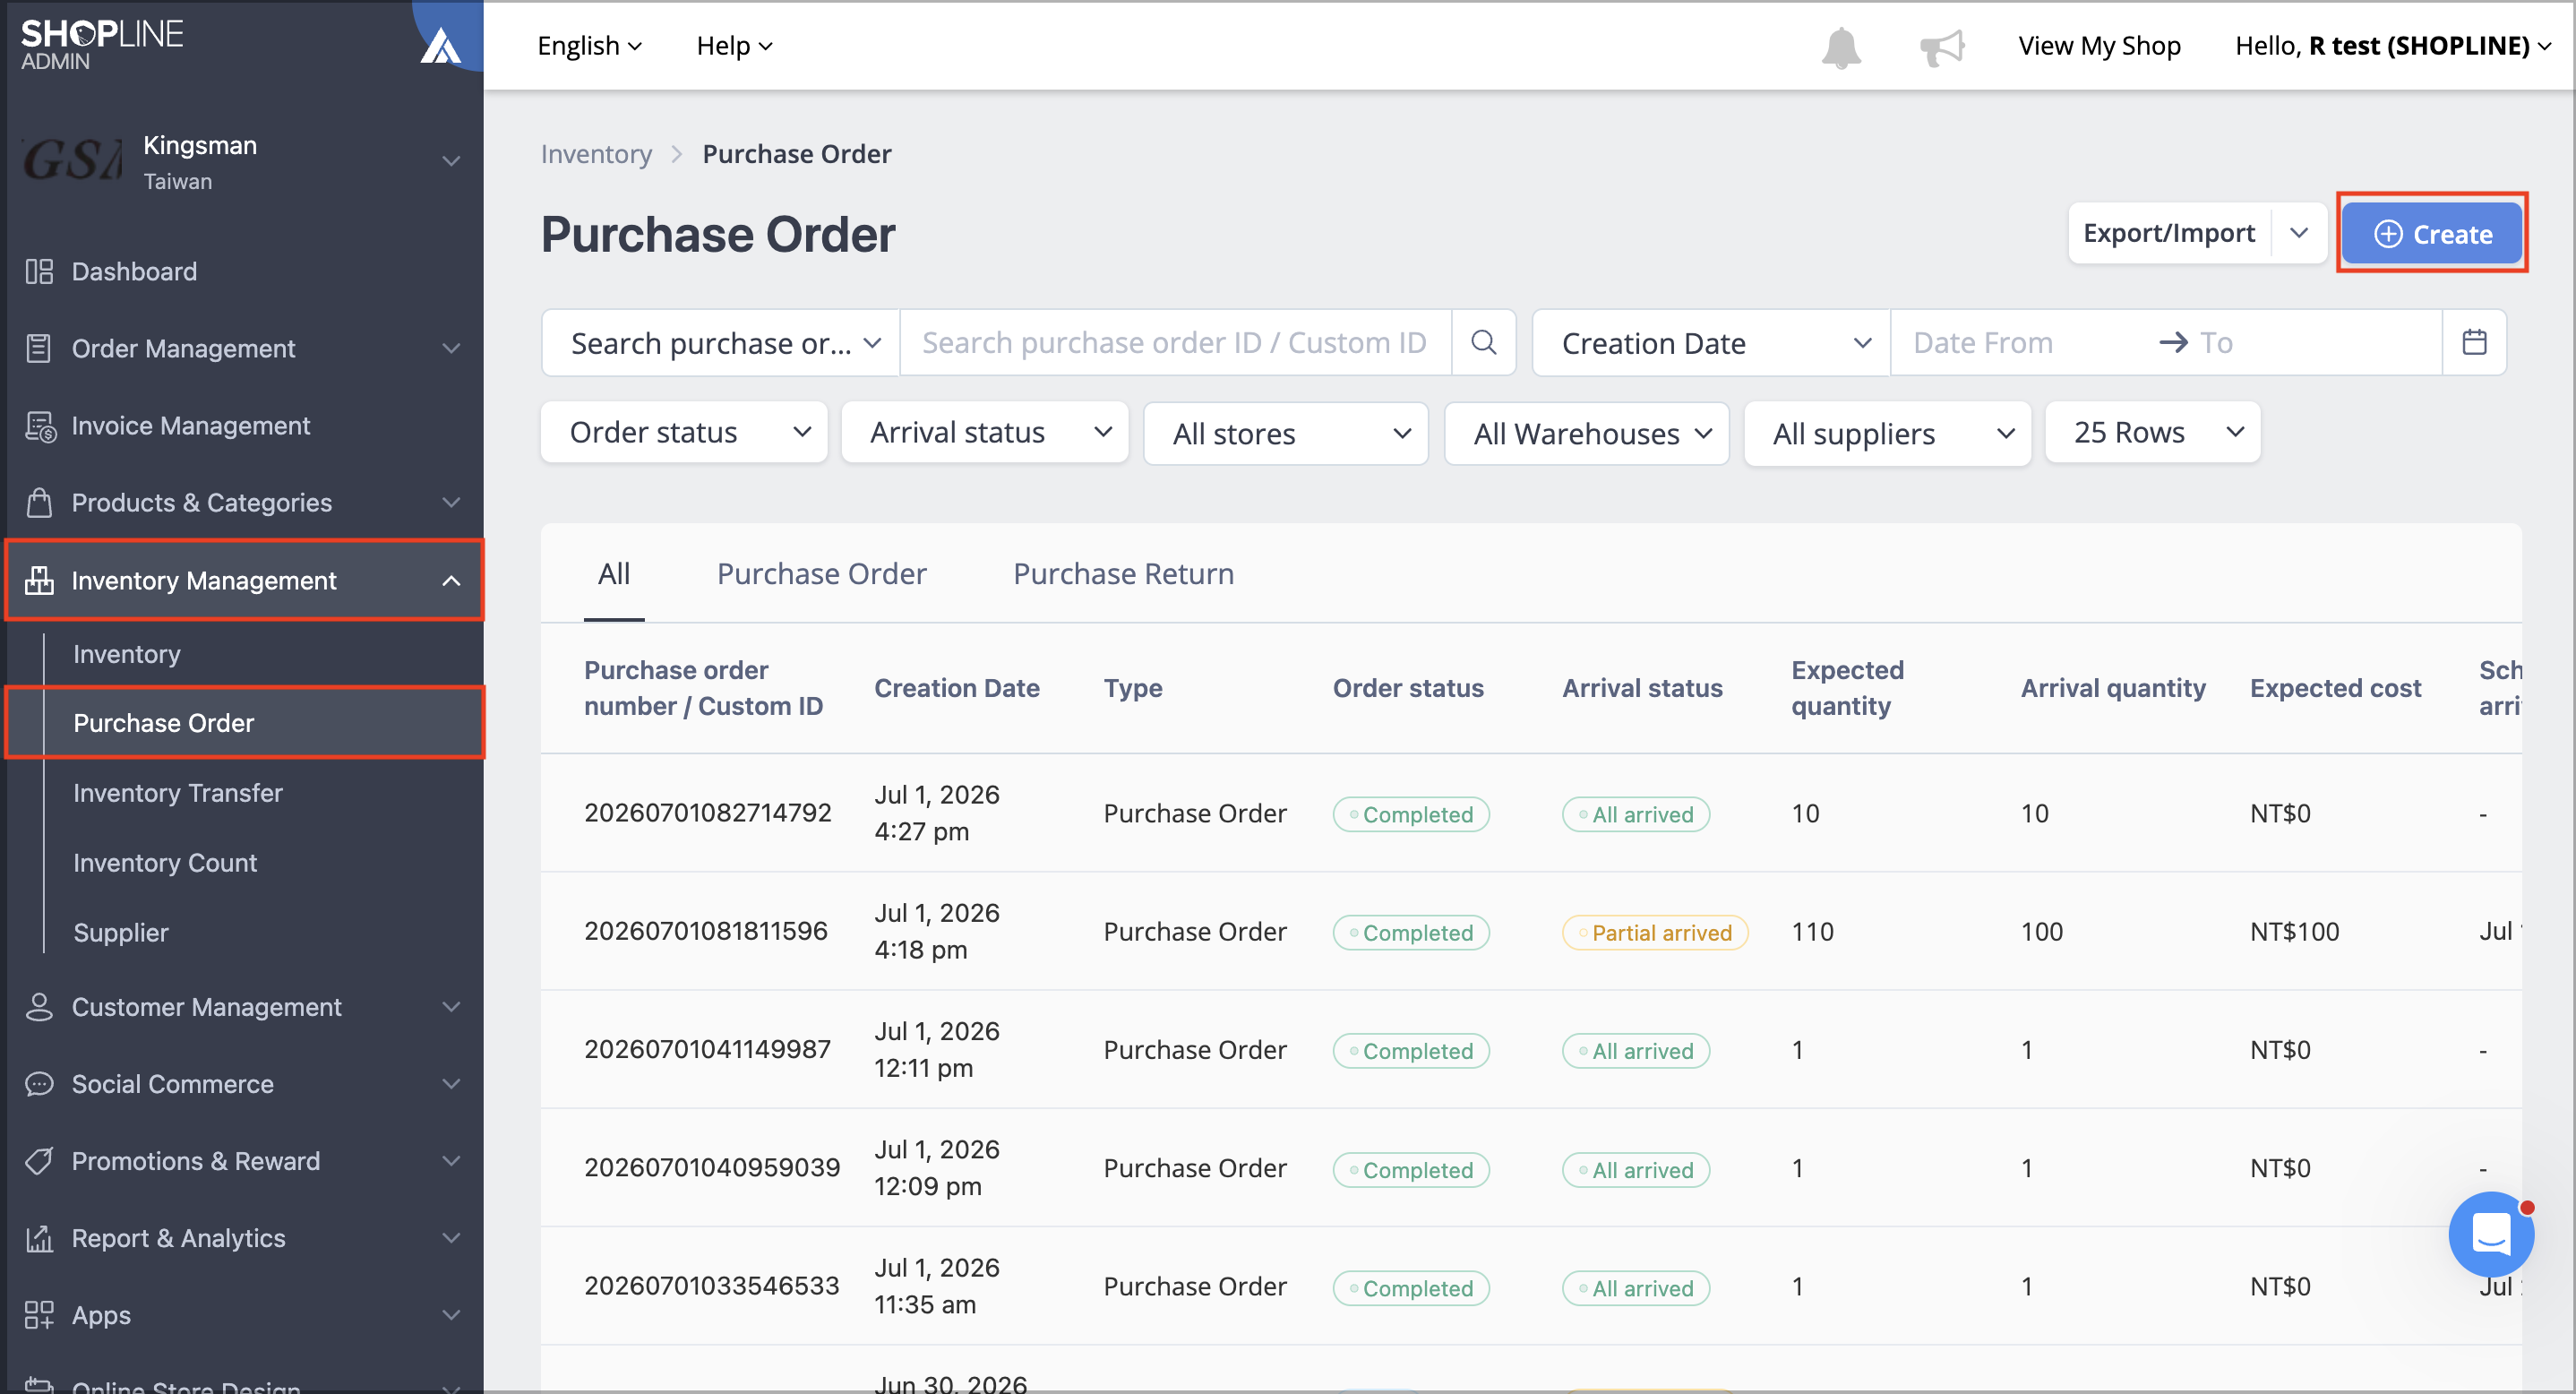Click the Invoice Management sidebar icon
The height and width of the screenshot is (1394, 2576).
click(40, 426)
